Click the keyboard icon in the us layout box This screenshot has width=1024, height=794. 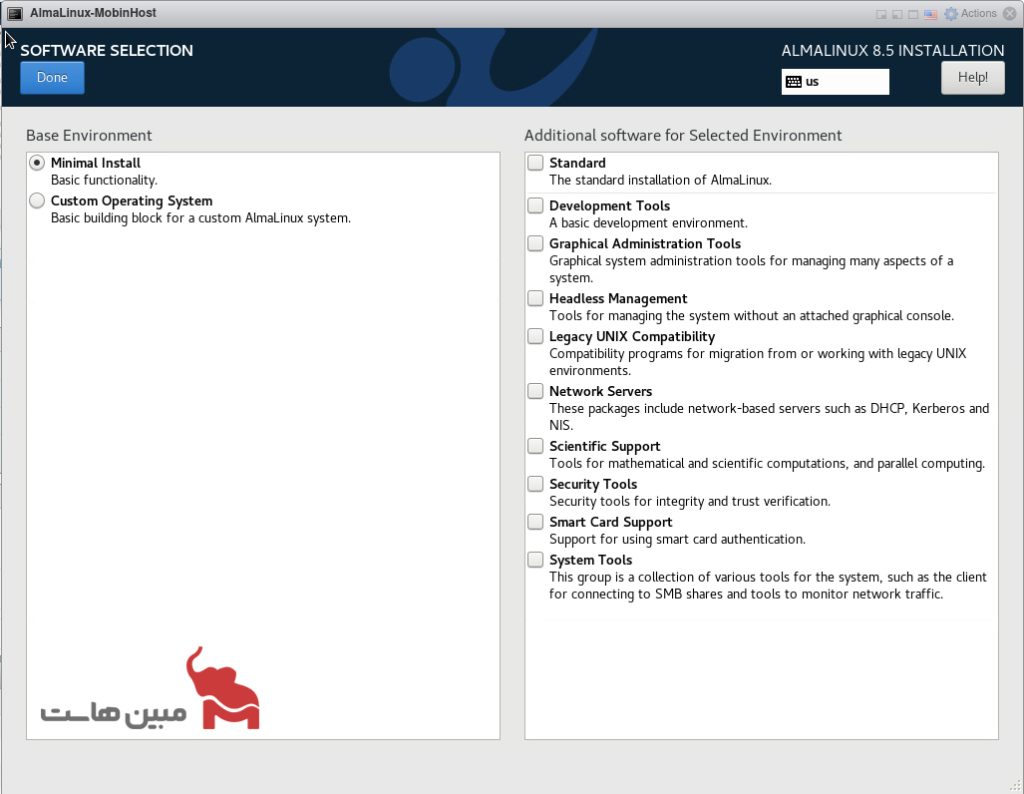793,82
